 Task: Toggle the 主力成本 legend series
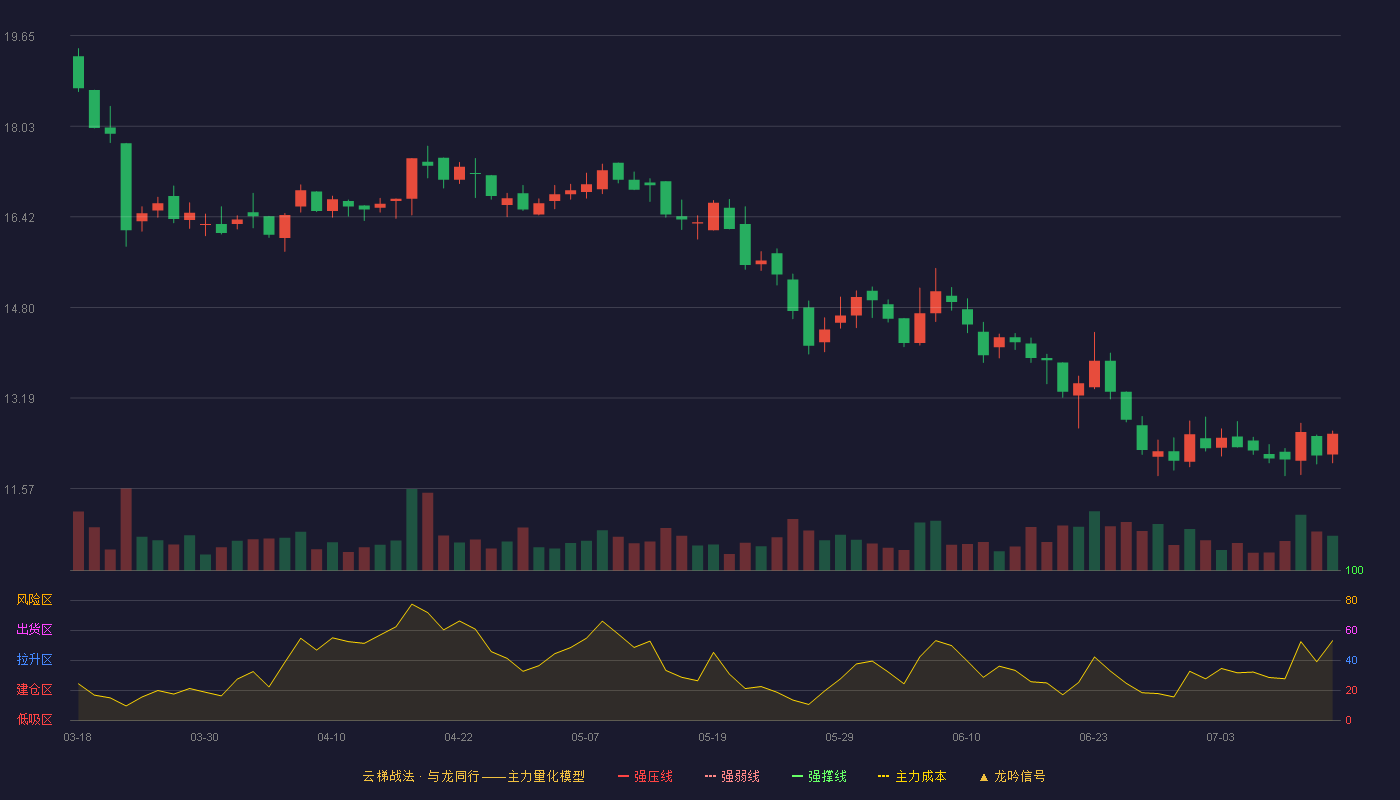pos(911,776)
